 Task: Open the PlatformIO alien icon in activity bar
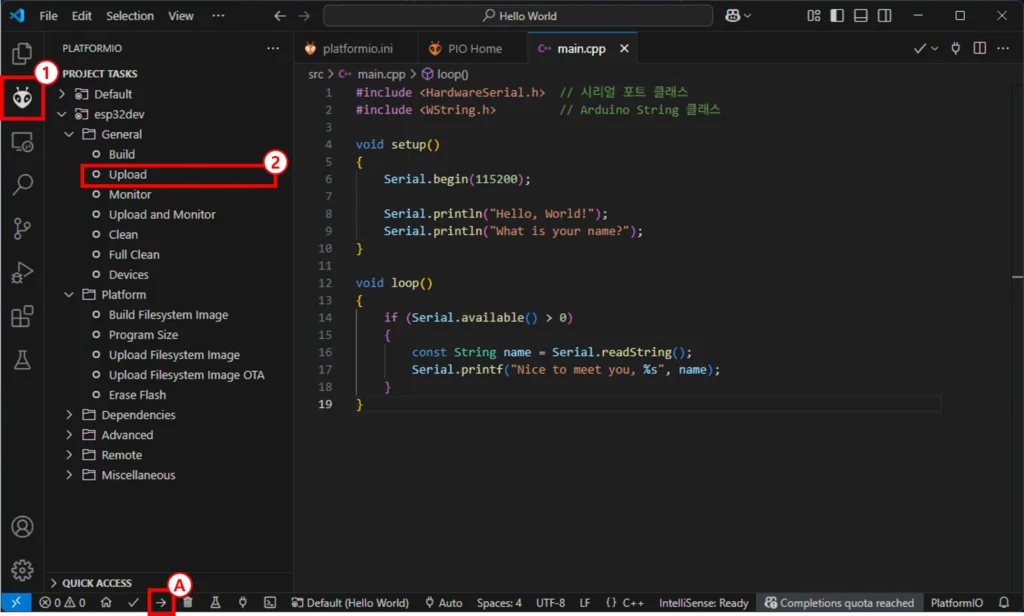click(22, 98)
